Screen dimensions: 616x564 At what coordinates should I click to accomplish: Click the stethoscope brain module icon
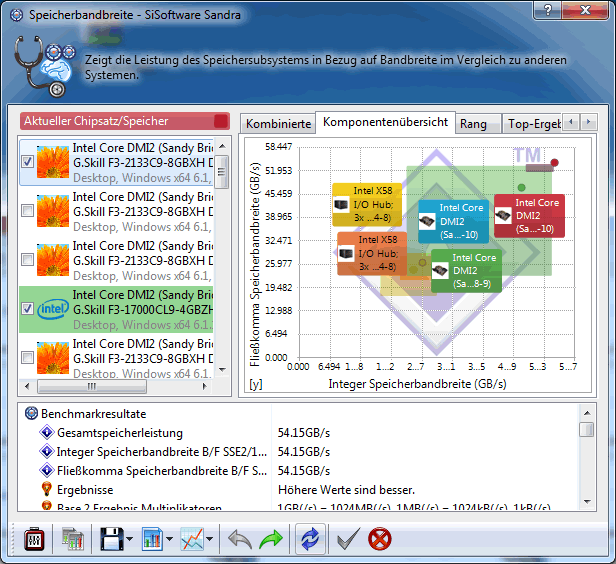point(44,66)
